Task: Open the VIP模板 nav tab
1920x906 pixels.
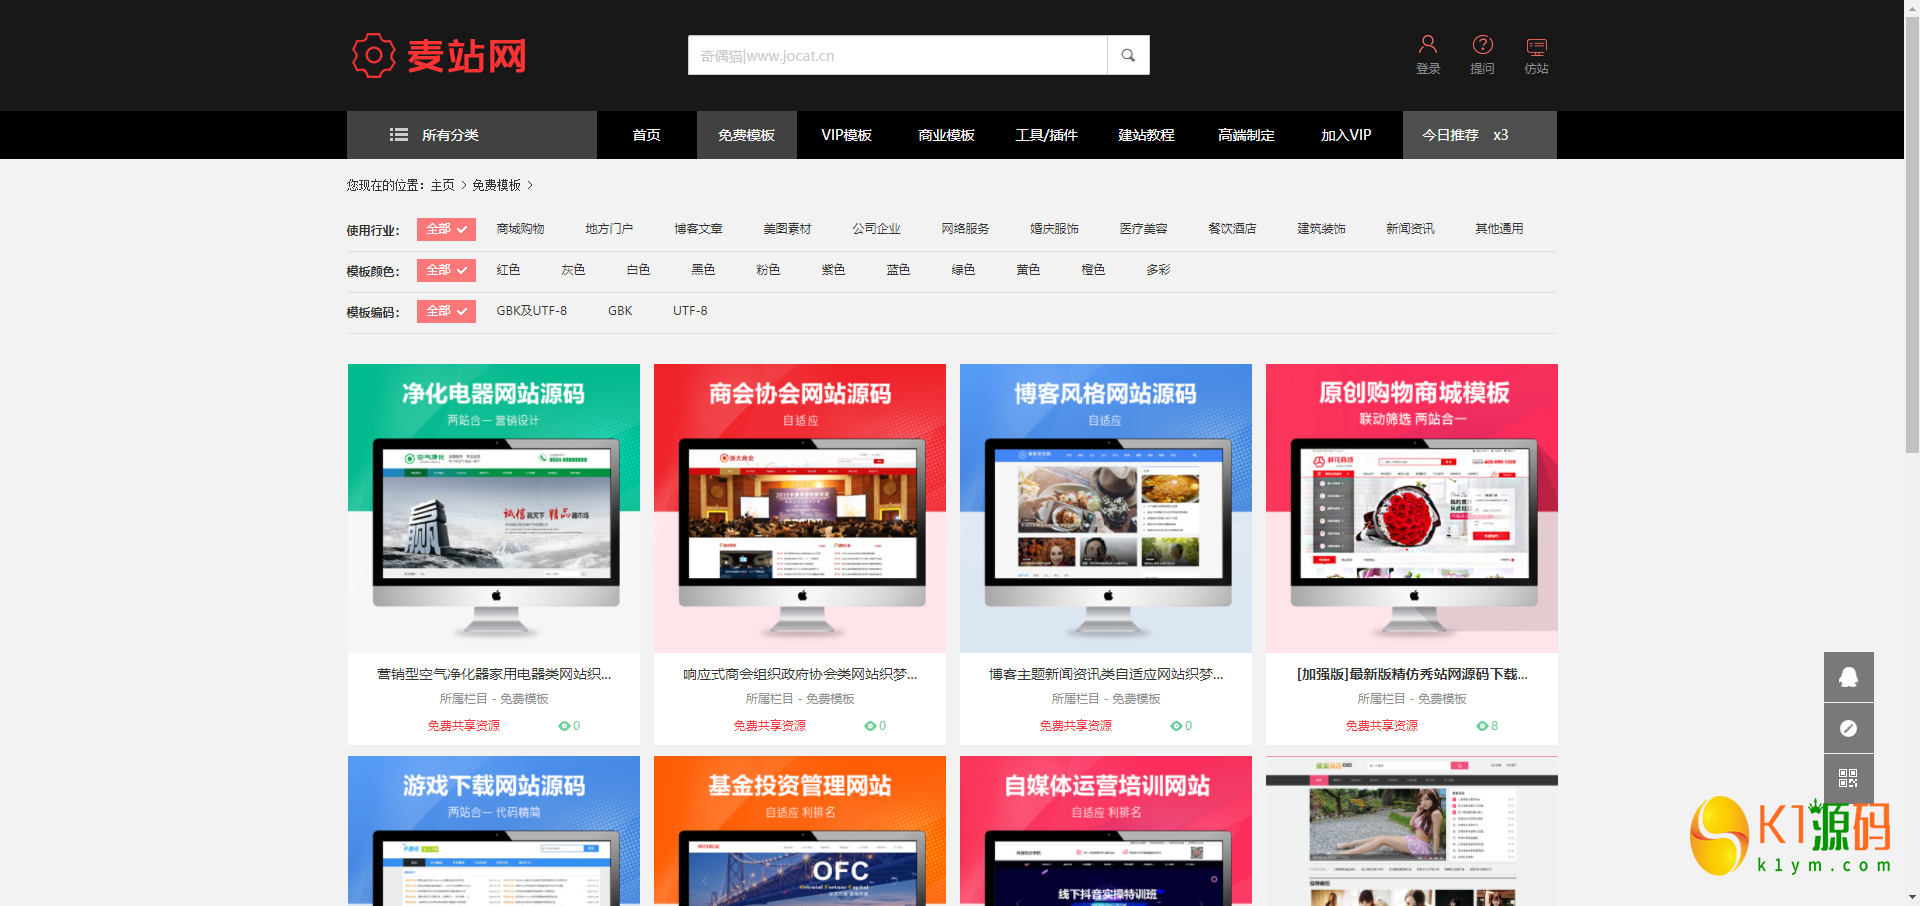Action: point(847,135)
